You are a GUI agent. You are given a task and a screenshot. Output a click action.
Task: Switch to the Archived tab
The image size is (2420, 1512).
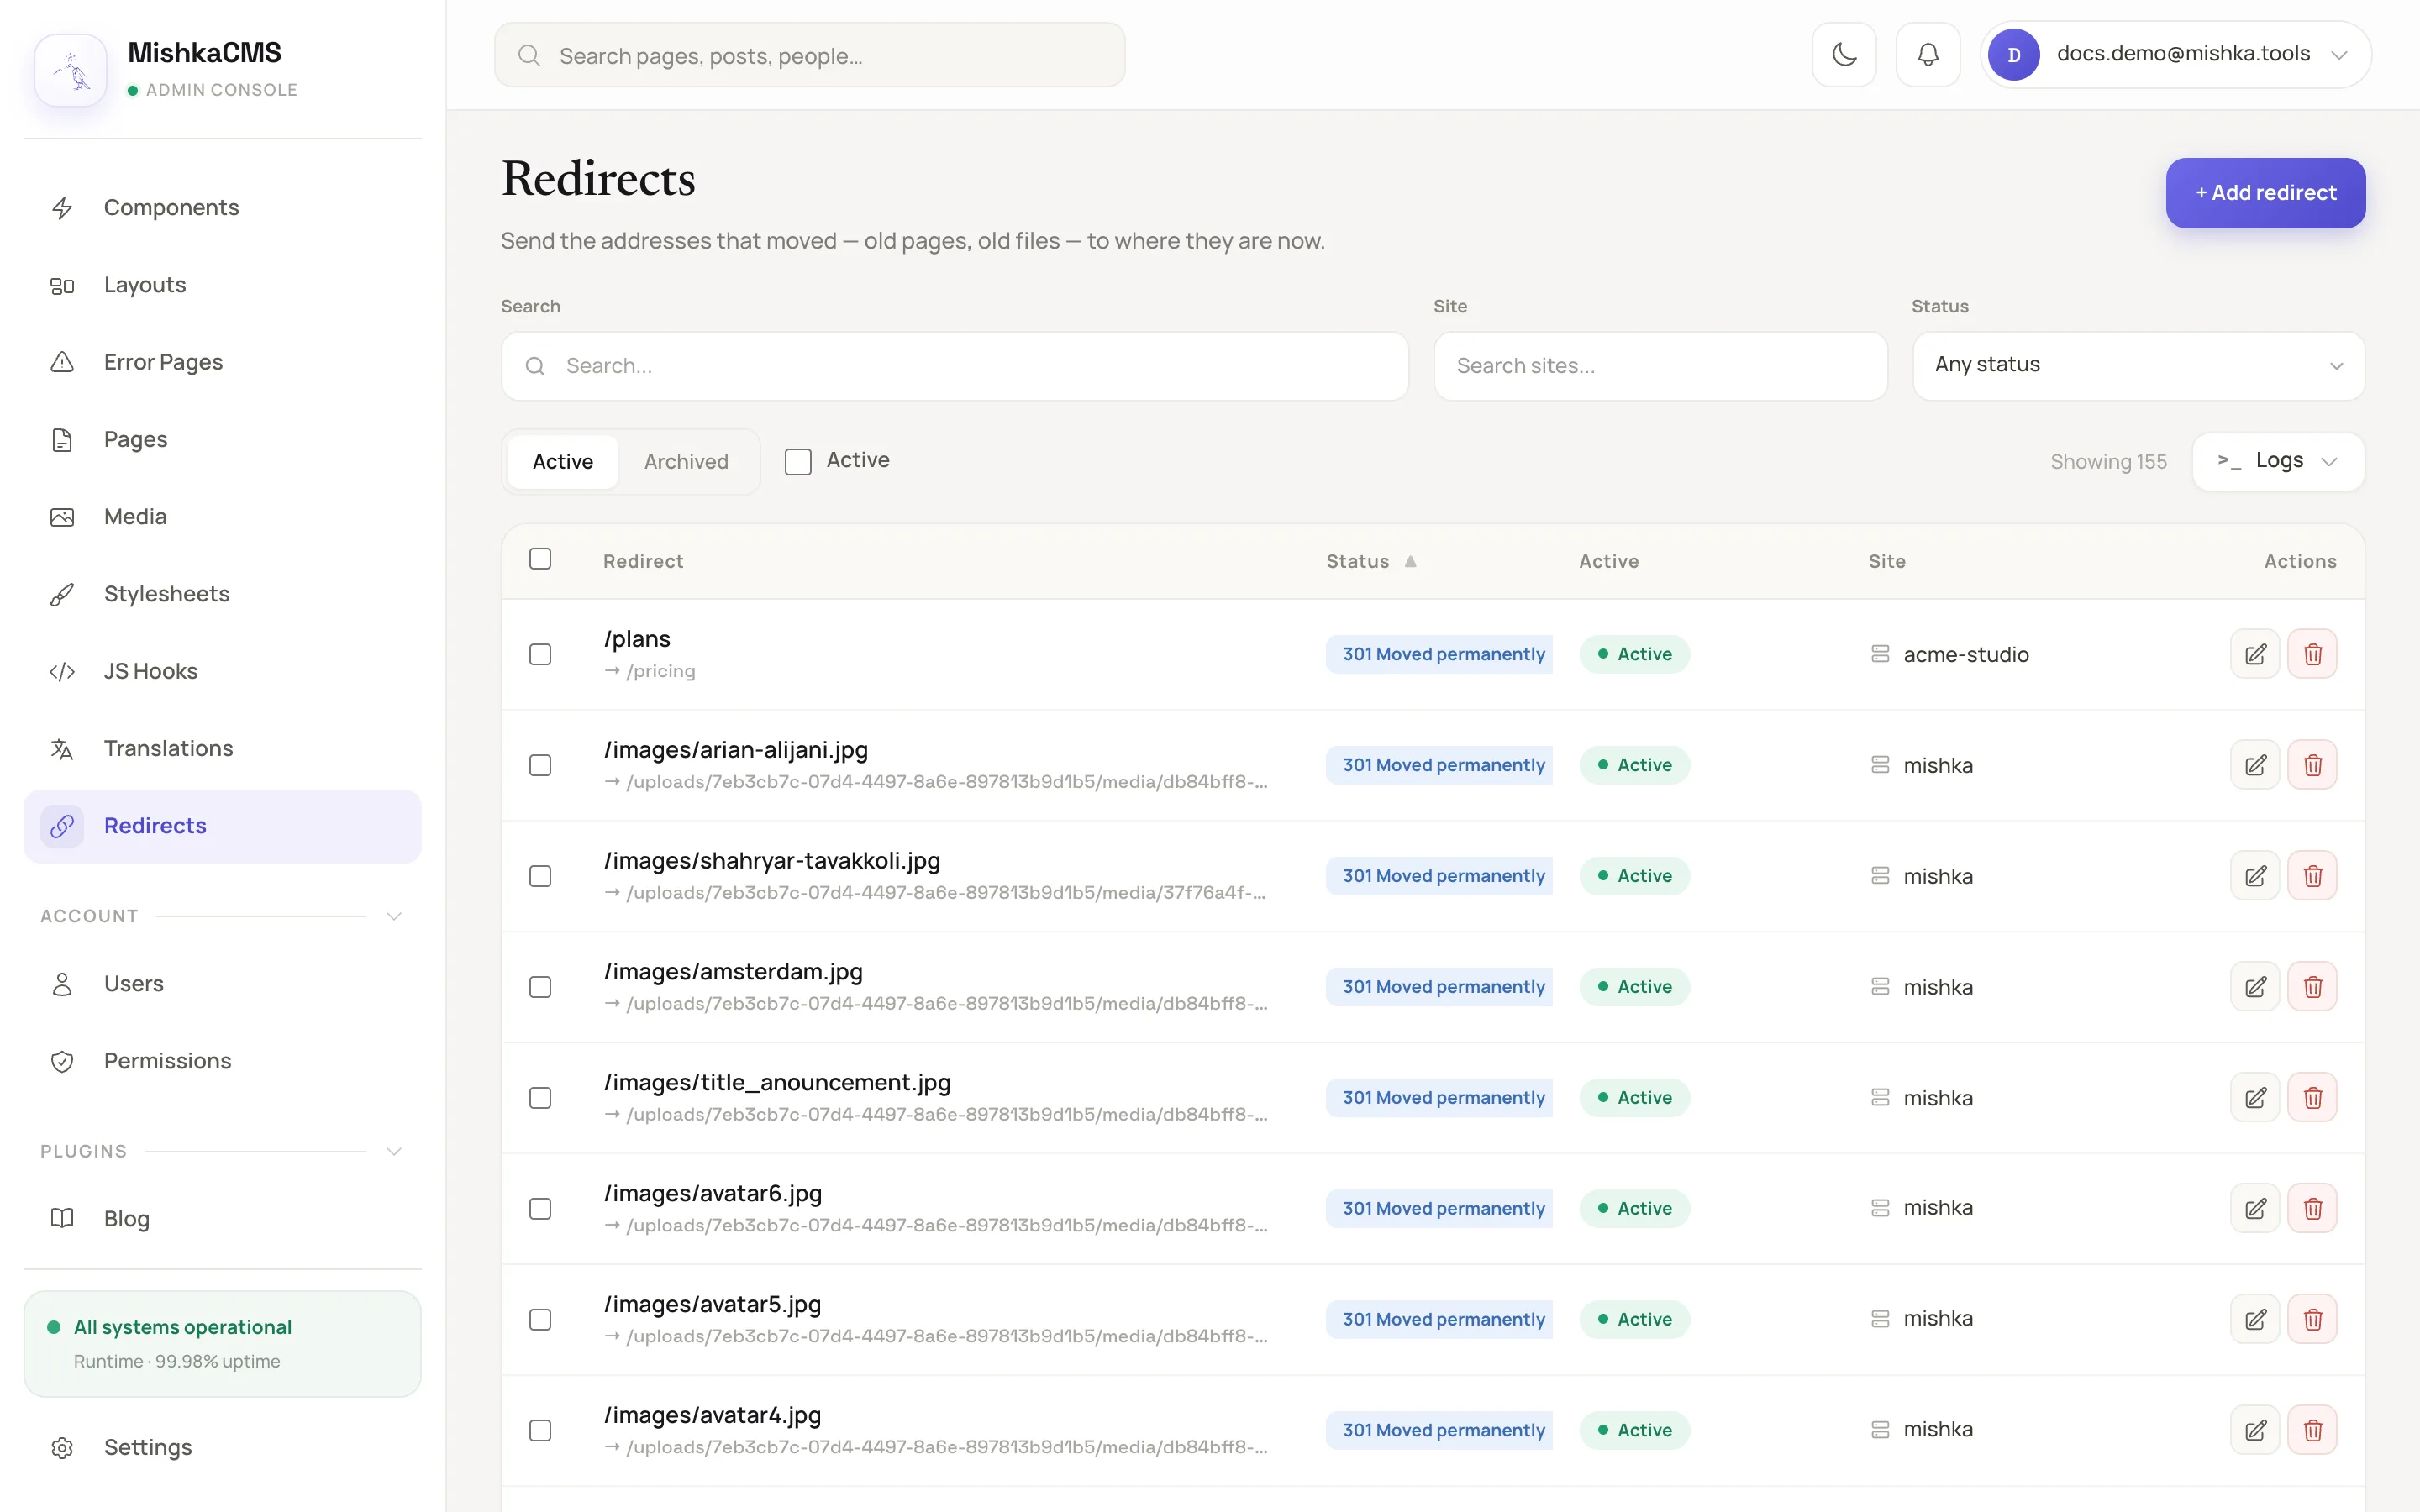click(x=686, y=461)
